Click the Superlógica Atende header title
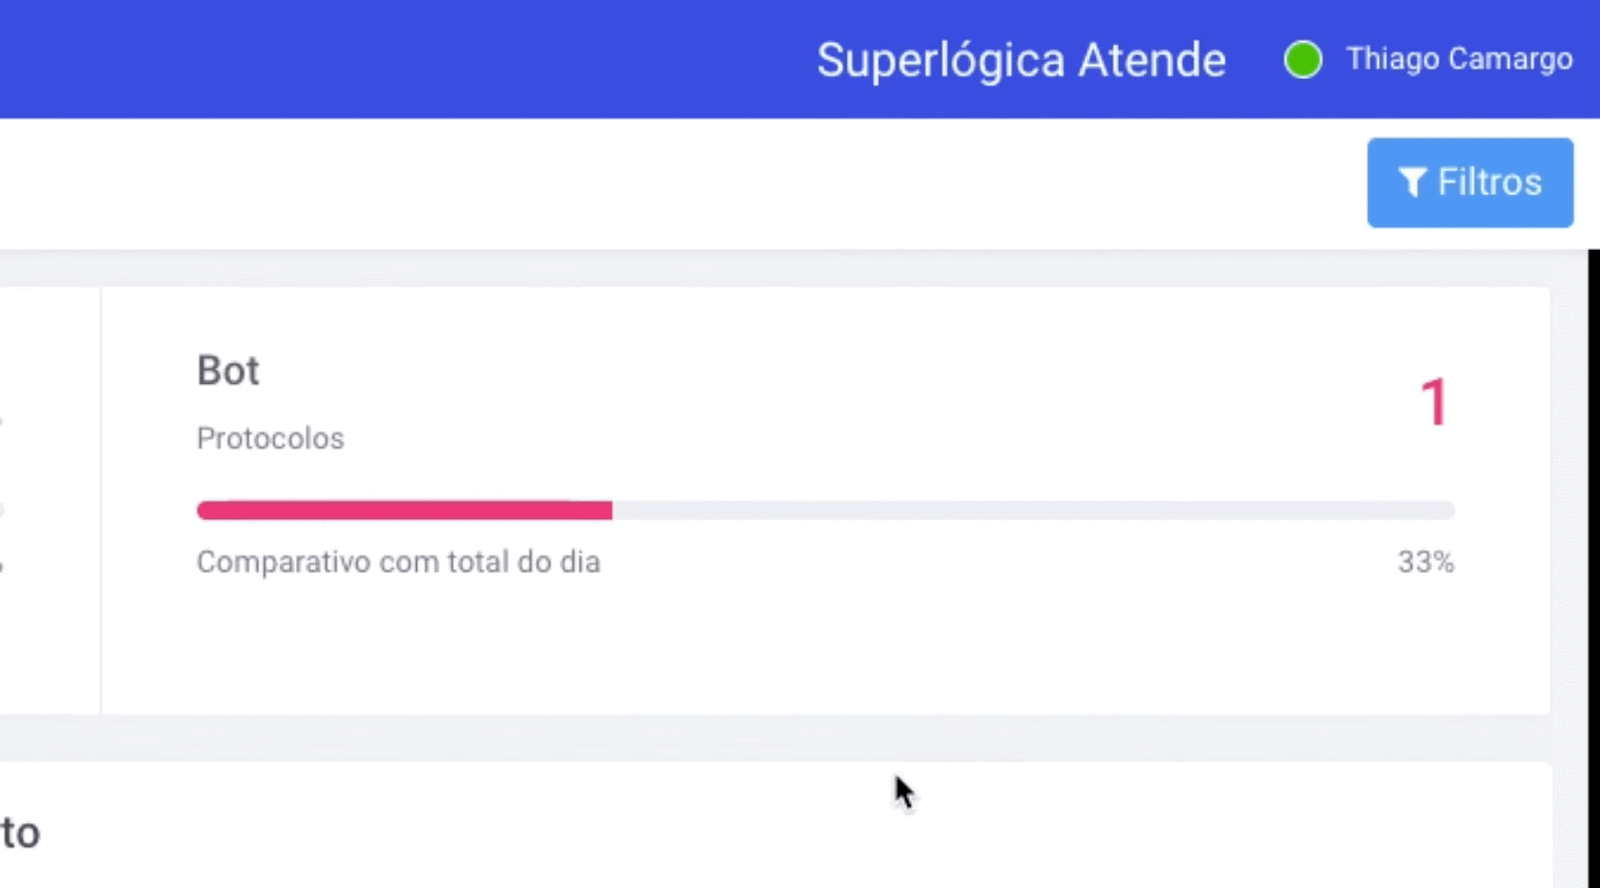This screenshot has width=1600, height=888. pyautogui.click(x=1021, y=60)
